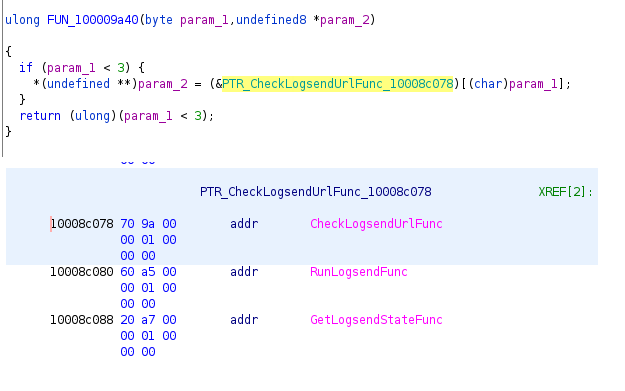Image resolution: width=625 pixels, height=391 pixels.
Task: Click address 10008c078 in the listing
Action: click(x=82, y=224)
